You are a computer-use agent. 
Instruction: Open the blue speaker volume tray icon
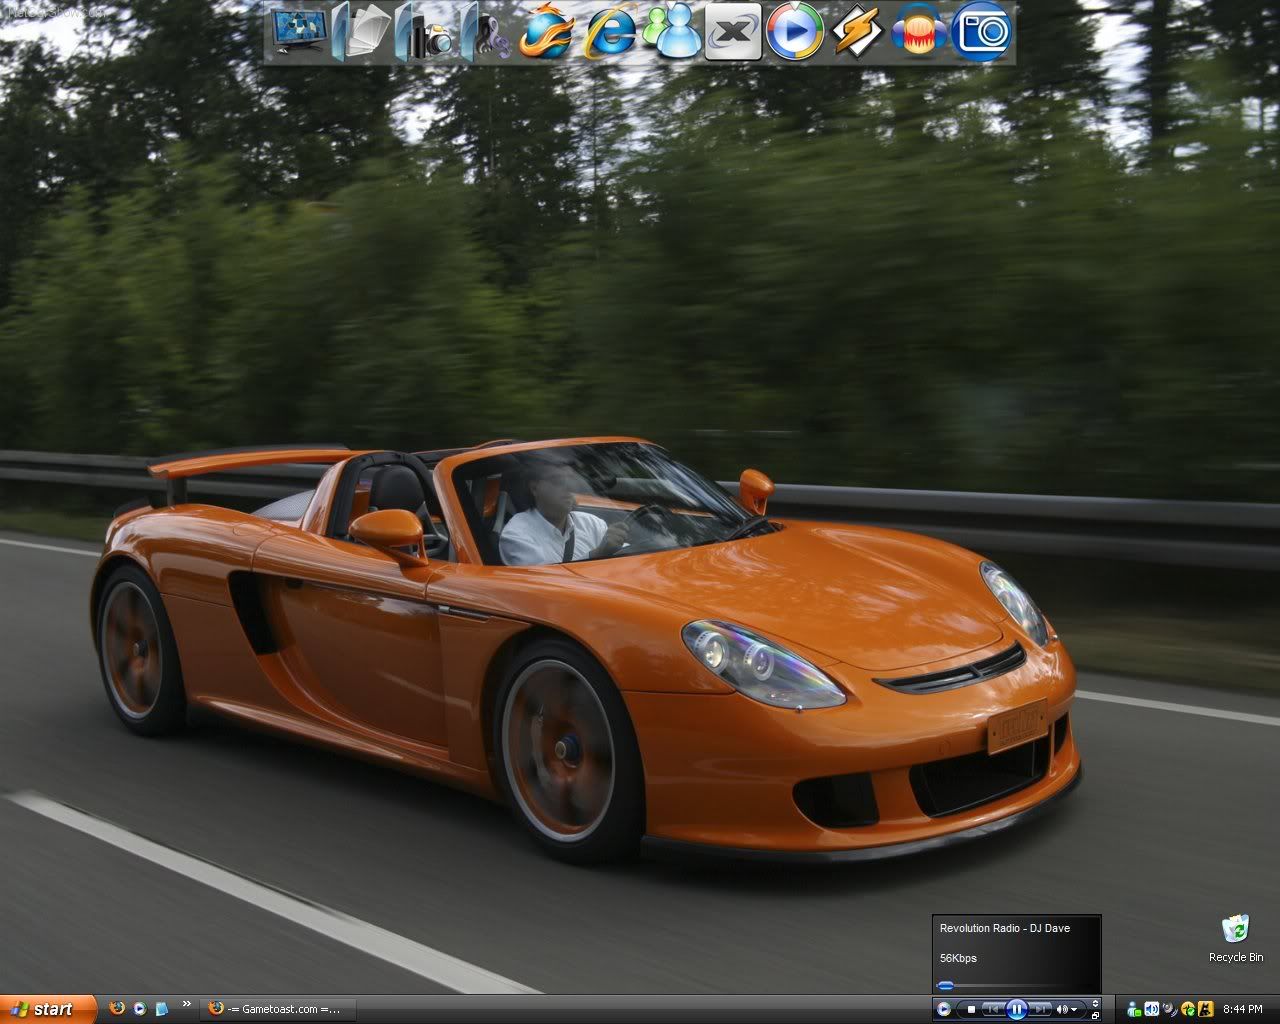coord(1152,1009)
